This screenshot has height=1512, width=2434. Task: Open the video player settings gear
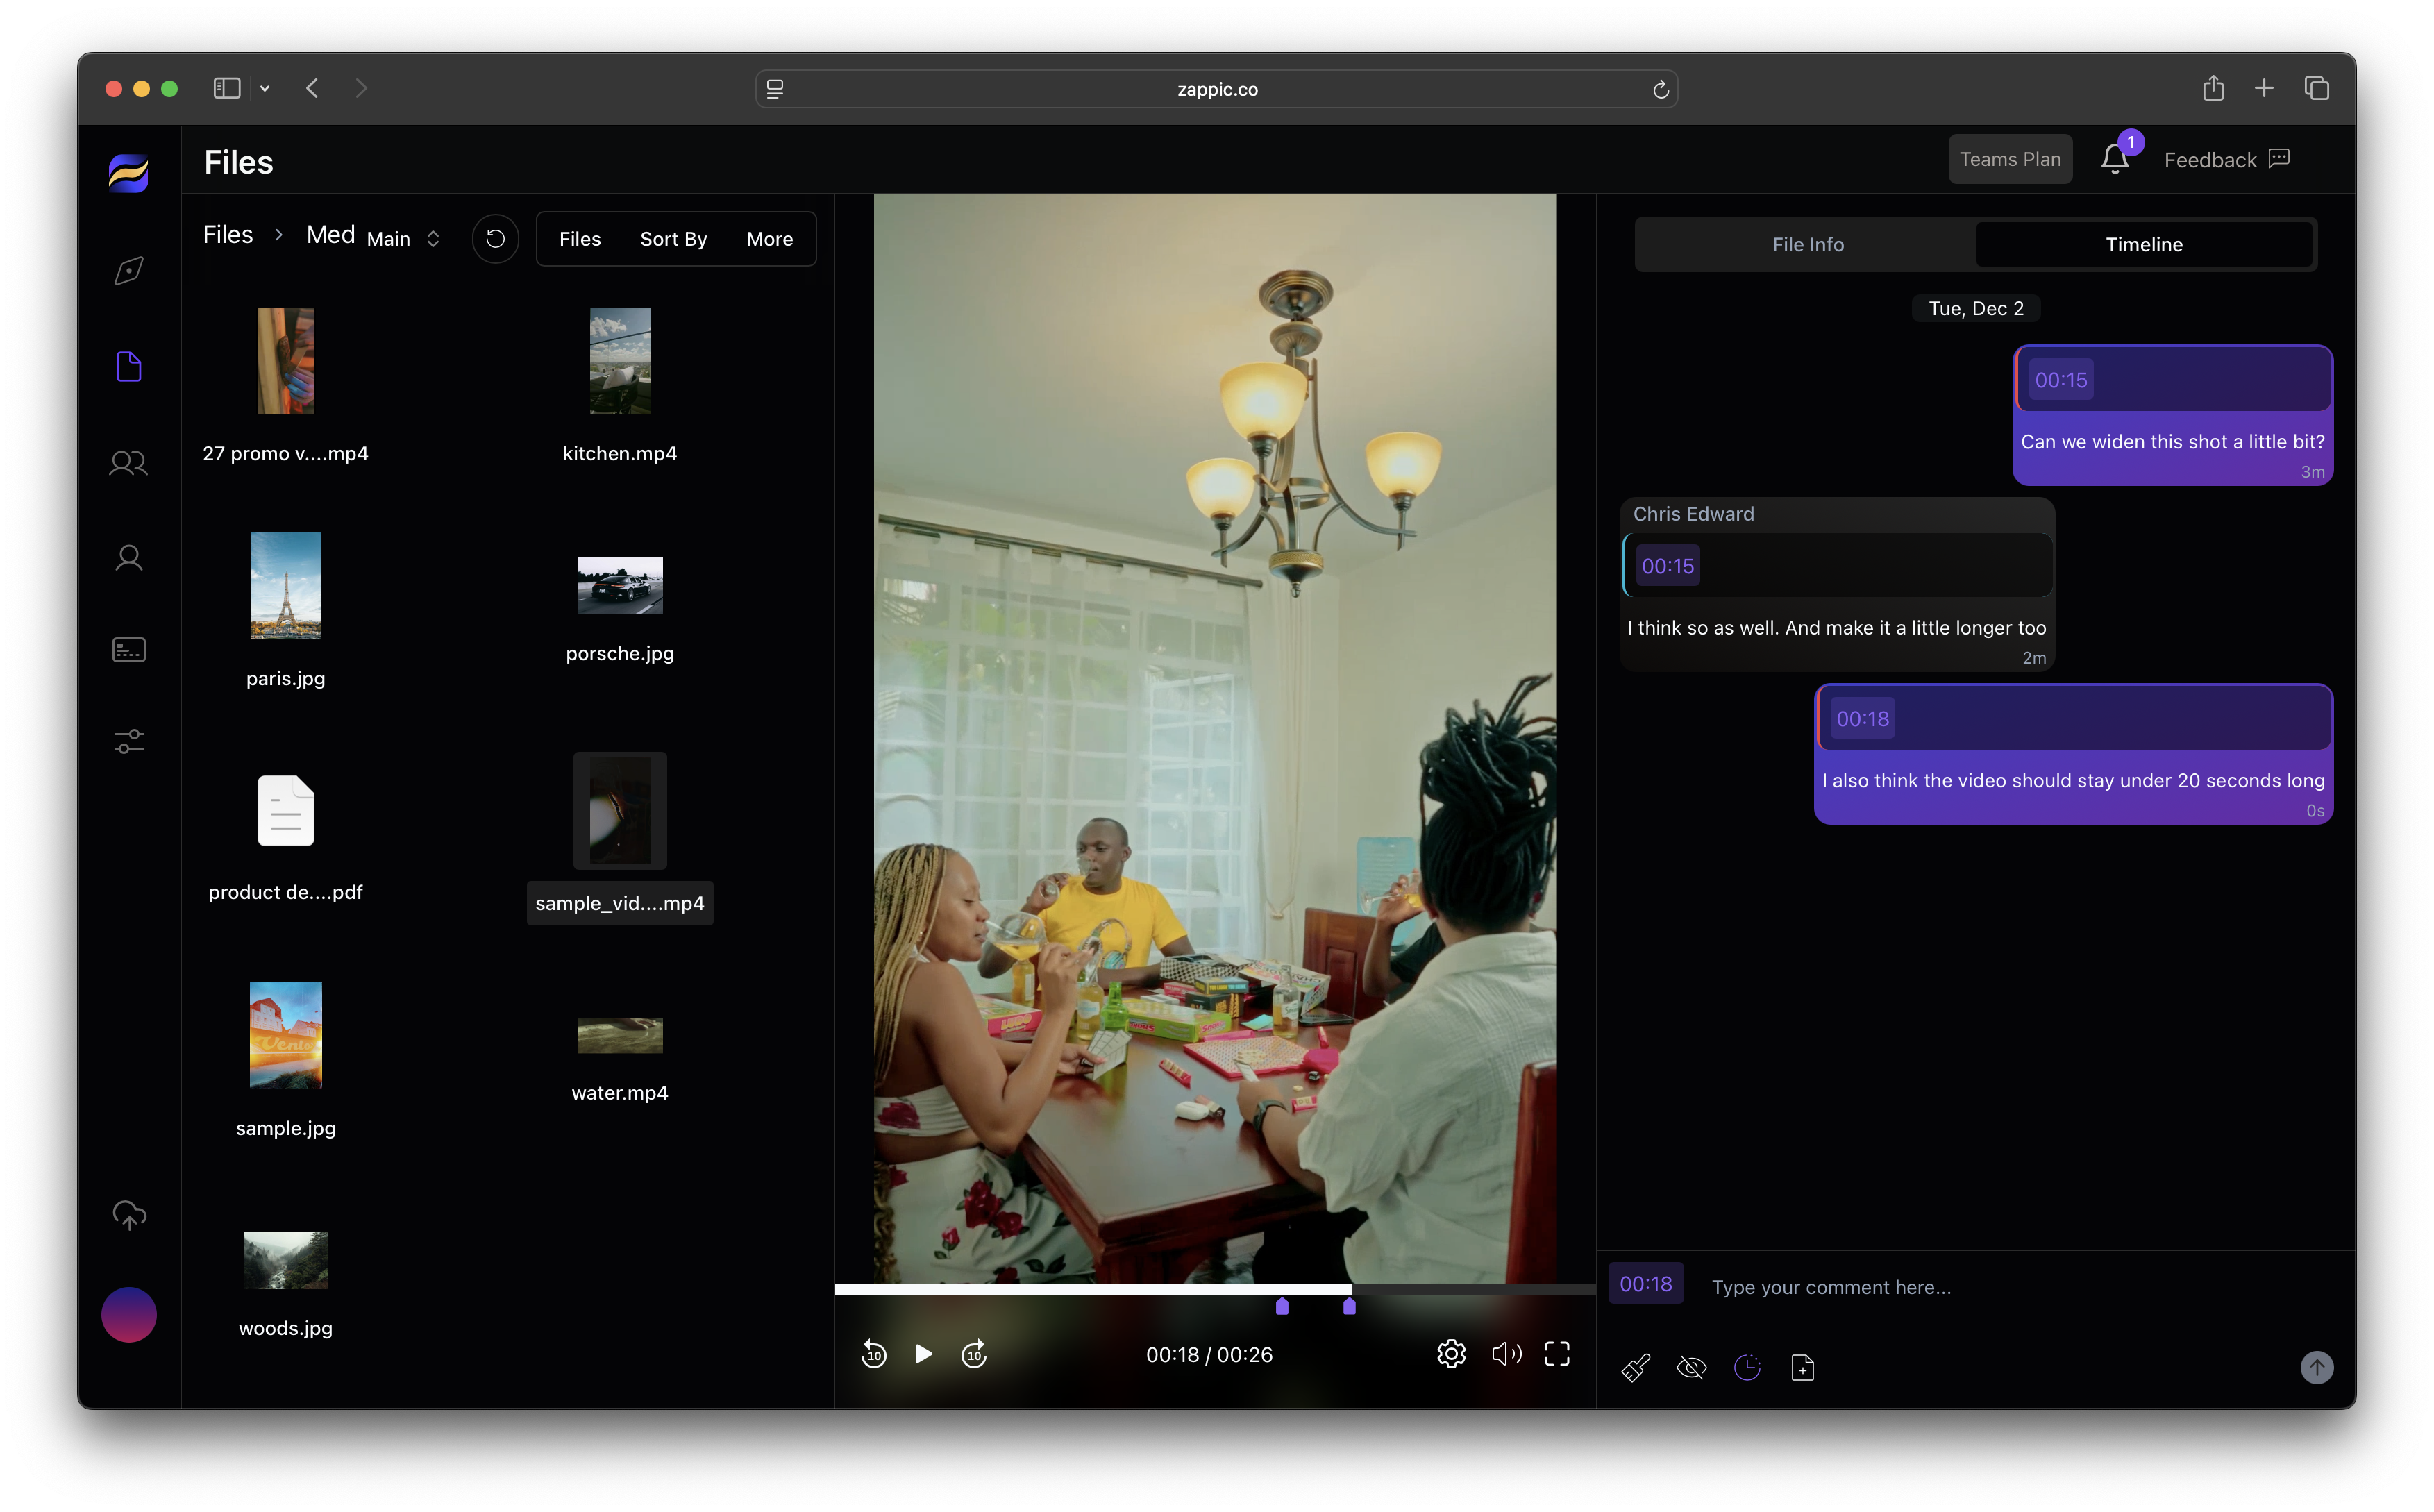[x=1451, y=1354]
